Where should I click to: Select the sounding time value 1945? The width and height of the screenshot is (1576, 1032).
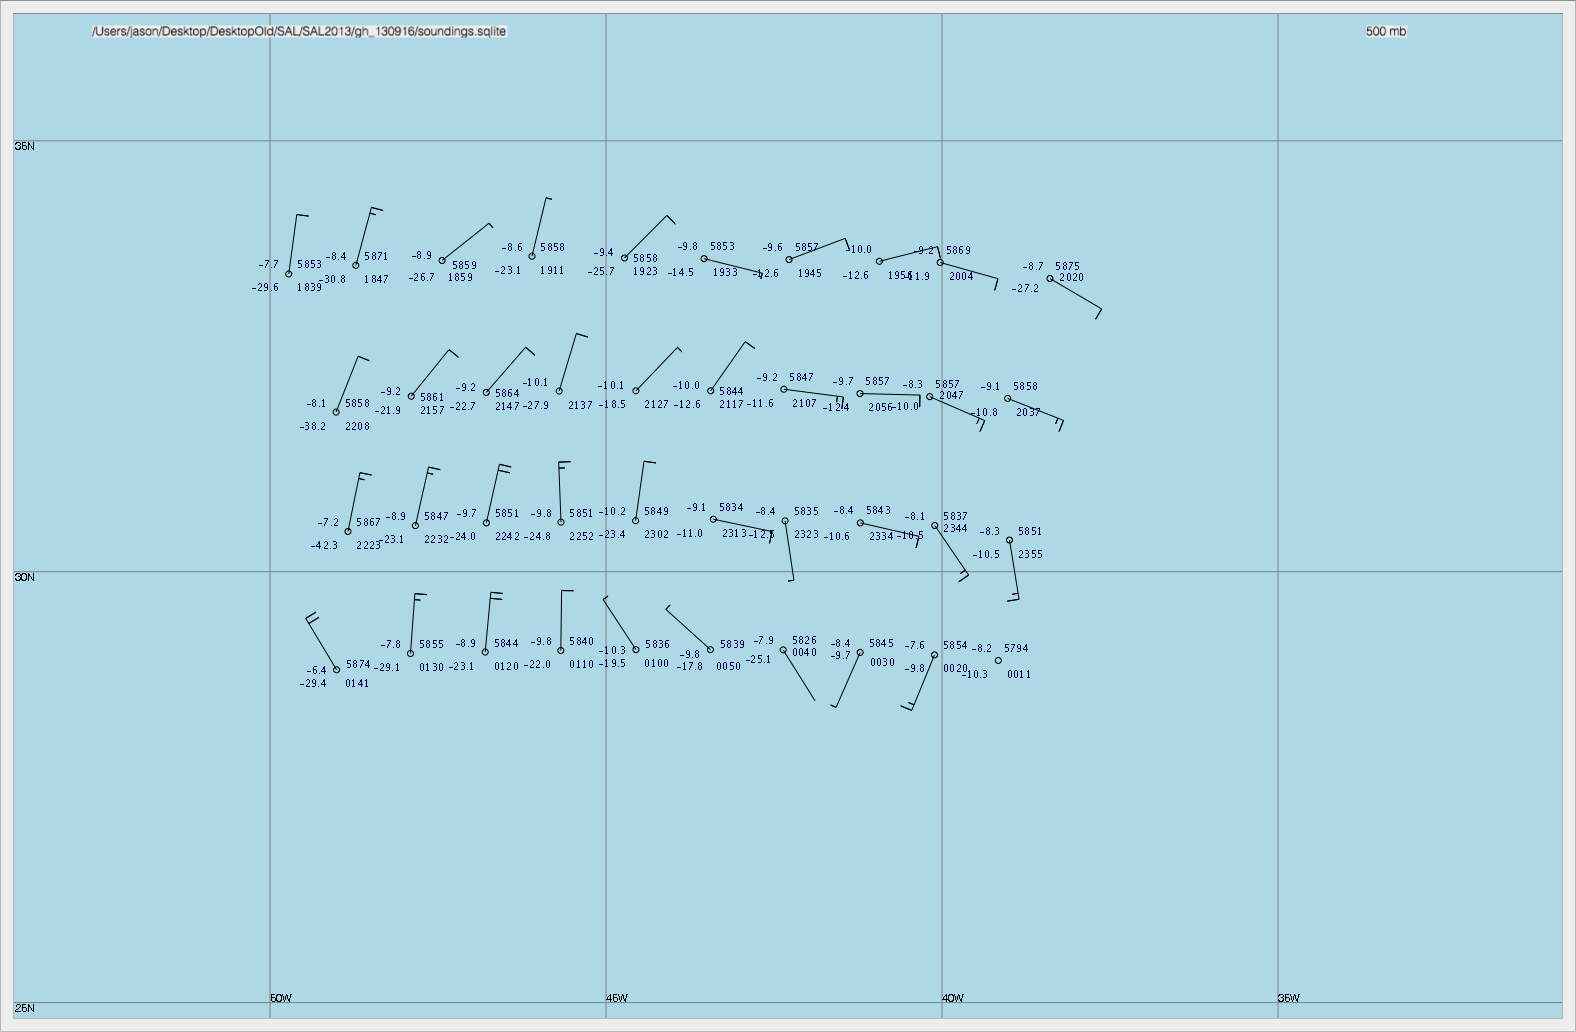pyautogui.click(x=809, y=274)
